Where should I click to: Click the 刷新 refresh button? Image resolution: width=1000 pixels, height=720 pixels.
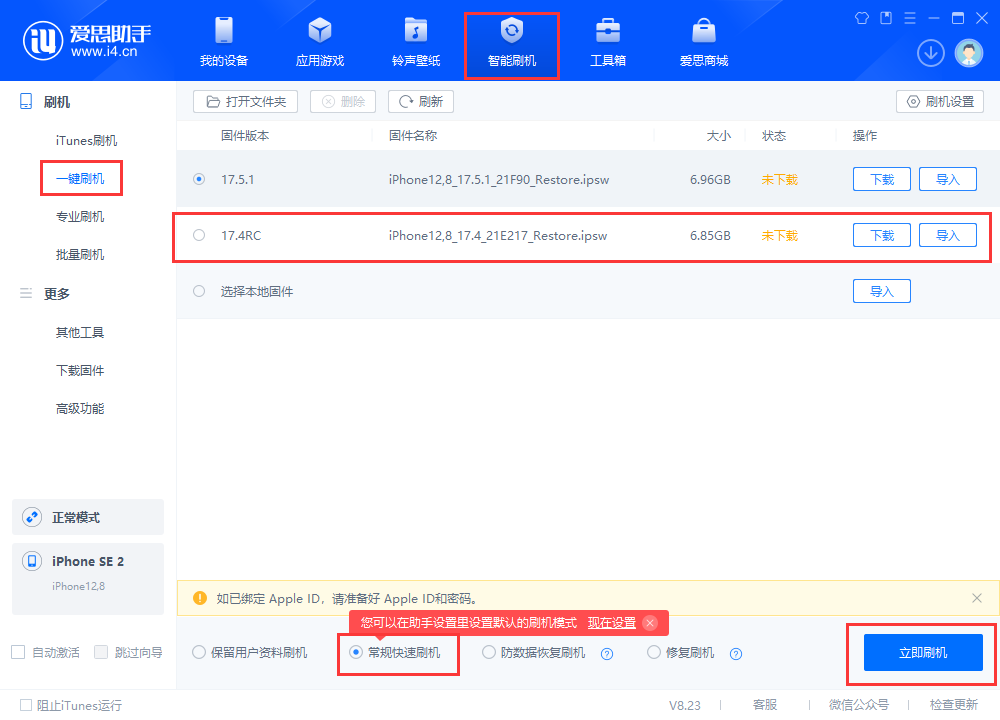point(421,101)
